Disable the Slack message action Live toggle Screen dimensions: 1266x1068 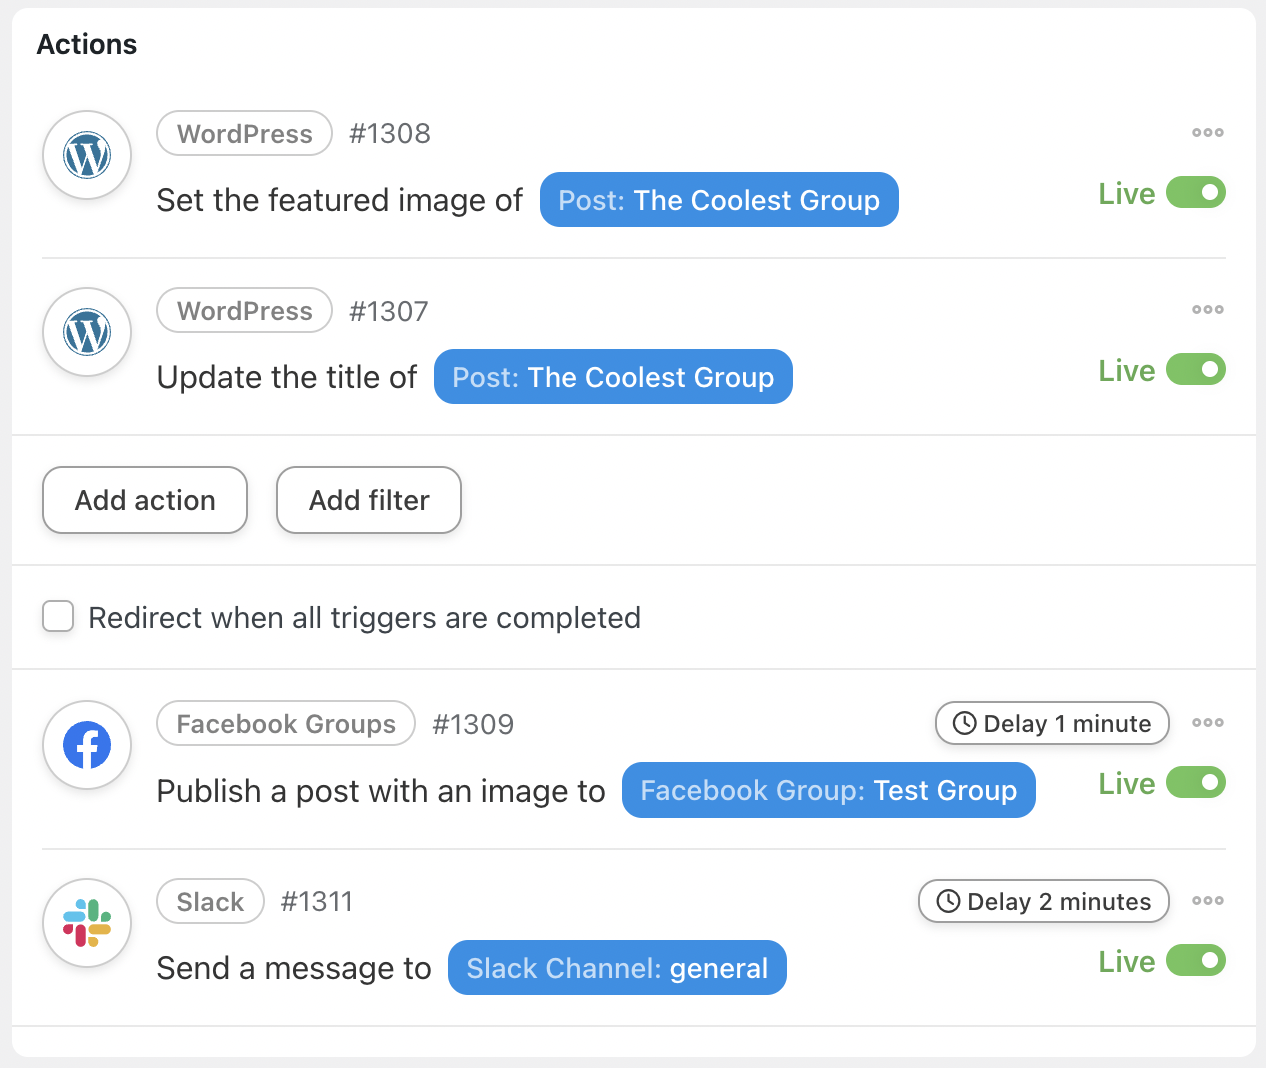[1196, 960]
